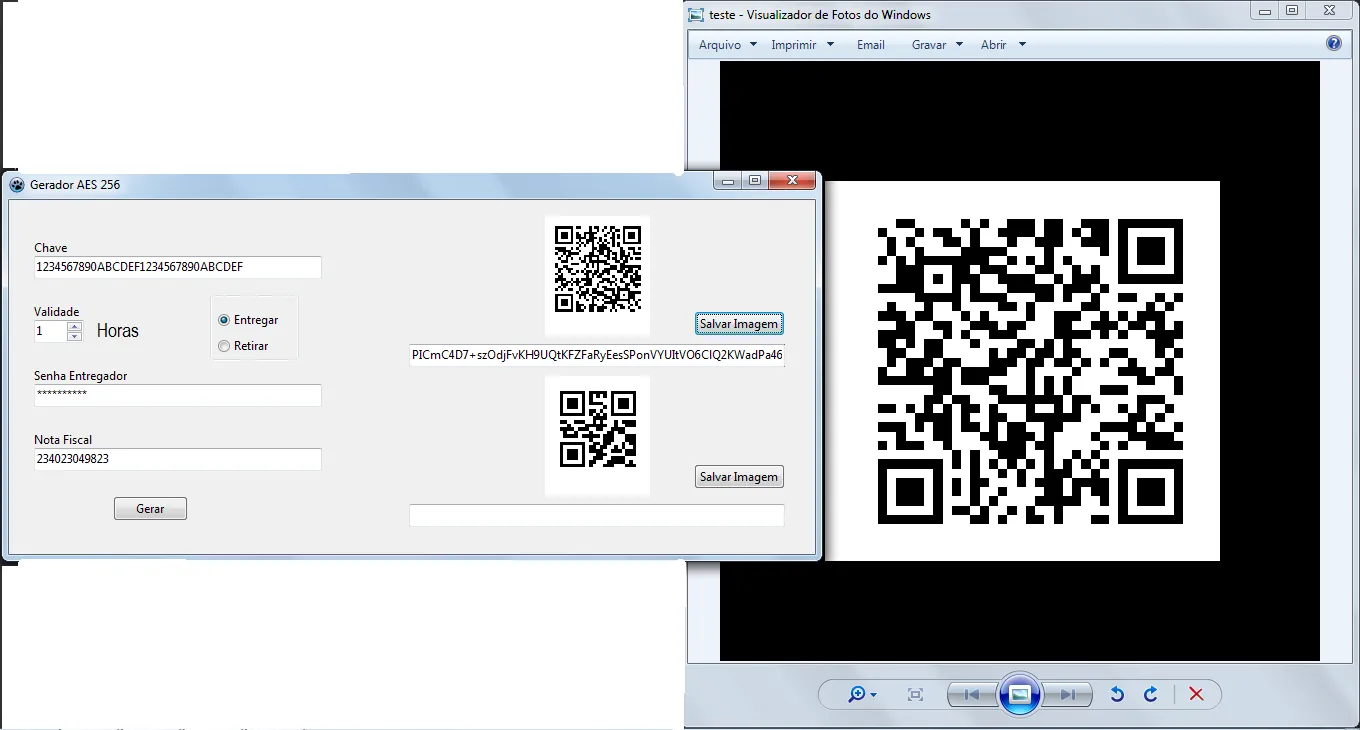This screenshot has height=730, width=1360.
Task: Minimize the Gerador AES 256 window
Action: click(728, 181)
